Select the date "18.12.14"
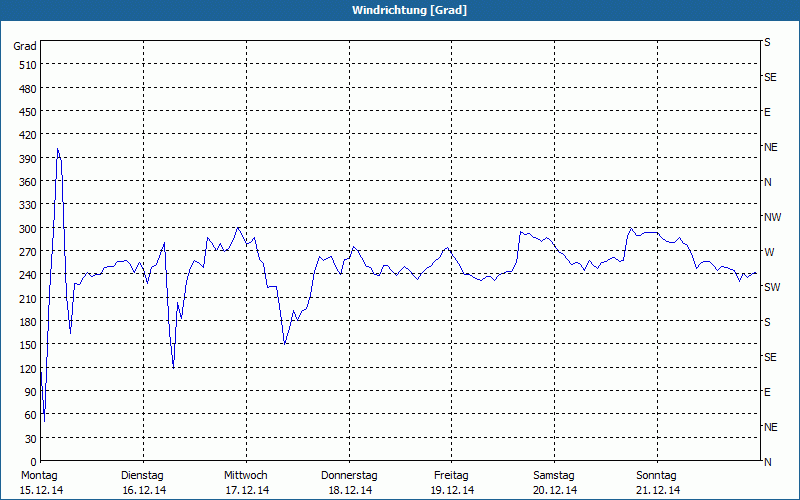Screen dimensions: 800x500 (x=351, y=491)
